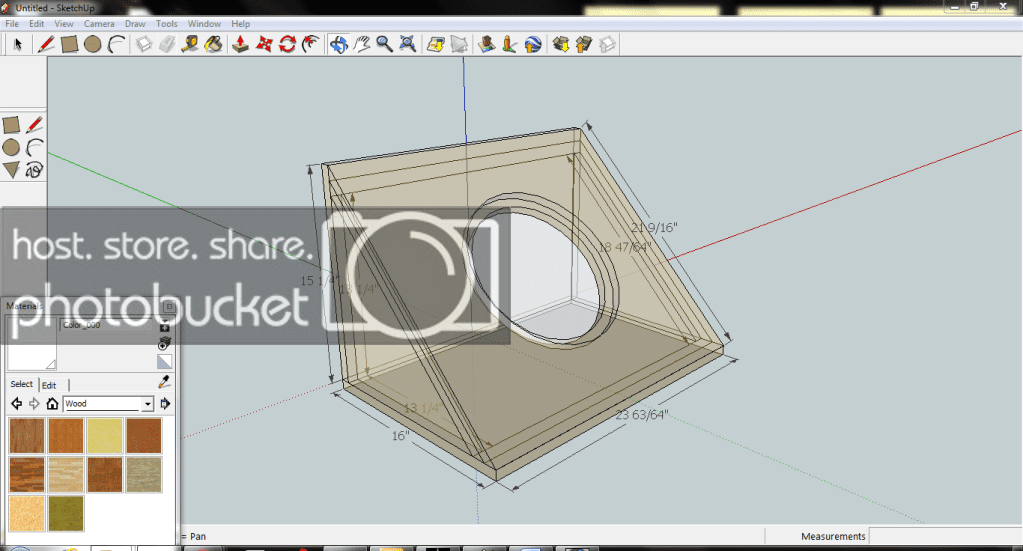Pick the Line pencil tool in top toolbar
Viewport: 1023px width, 551px height.
(46, 44)
